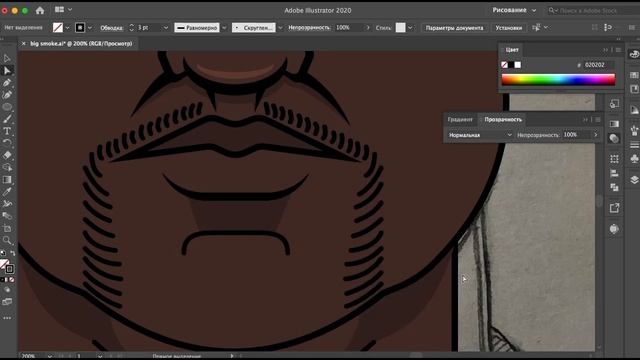Image resolution: width=640 pixels, height=360 pixels.
Task: Select the Rotate tool
Action: click(x=7, y=143)
